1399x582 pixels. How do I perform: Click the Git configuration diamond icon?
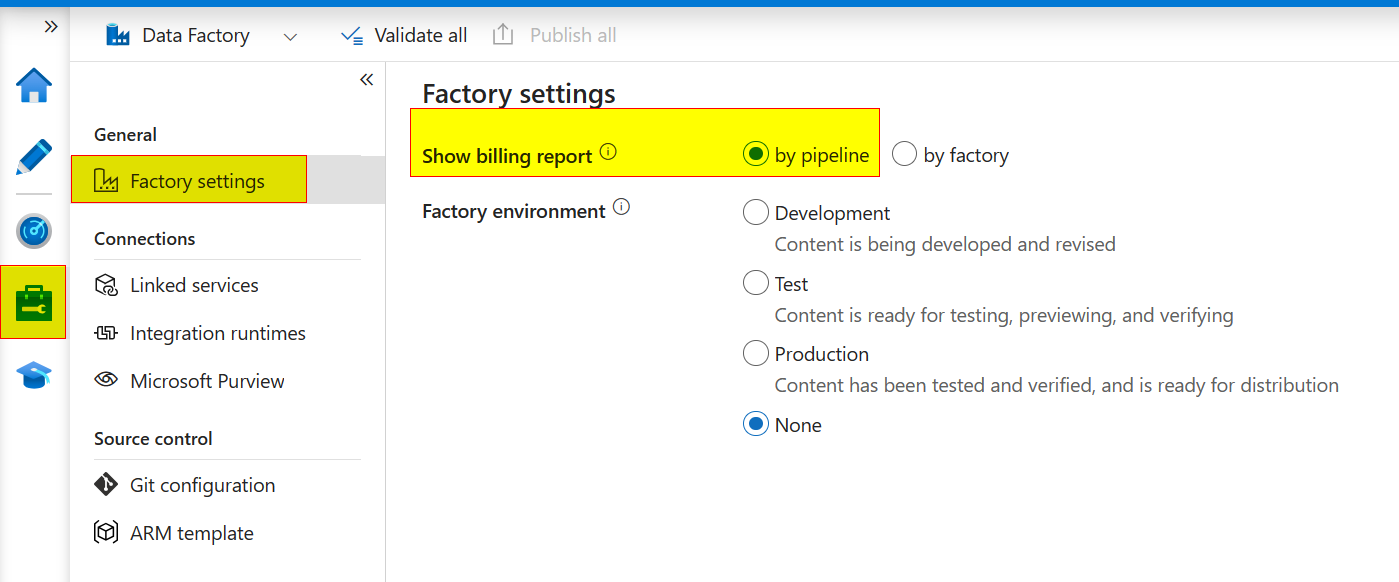(x=106, y=485)
